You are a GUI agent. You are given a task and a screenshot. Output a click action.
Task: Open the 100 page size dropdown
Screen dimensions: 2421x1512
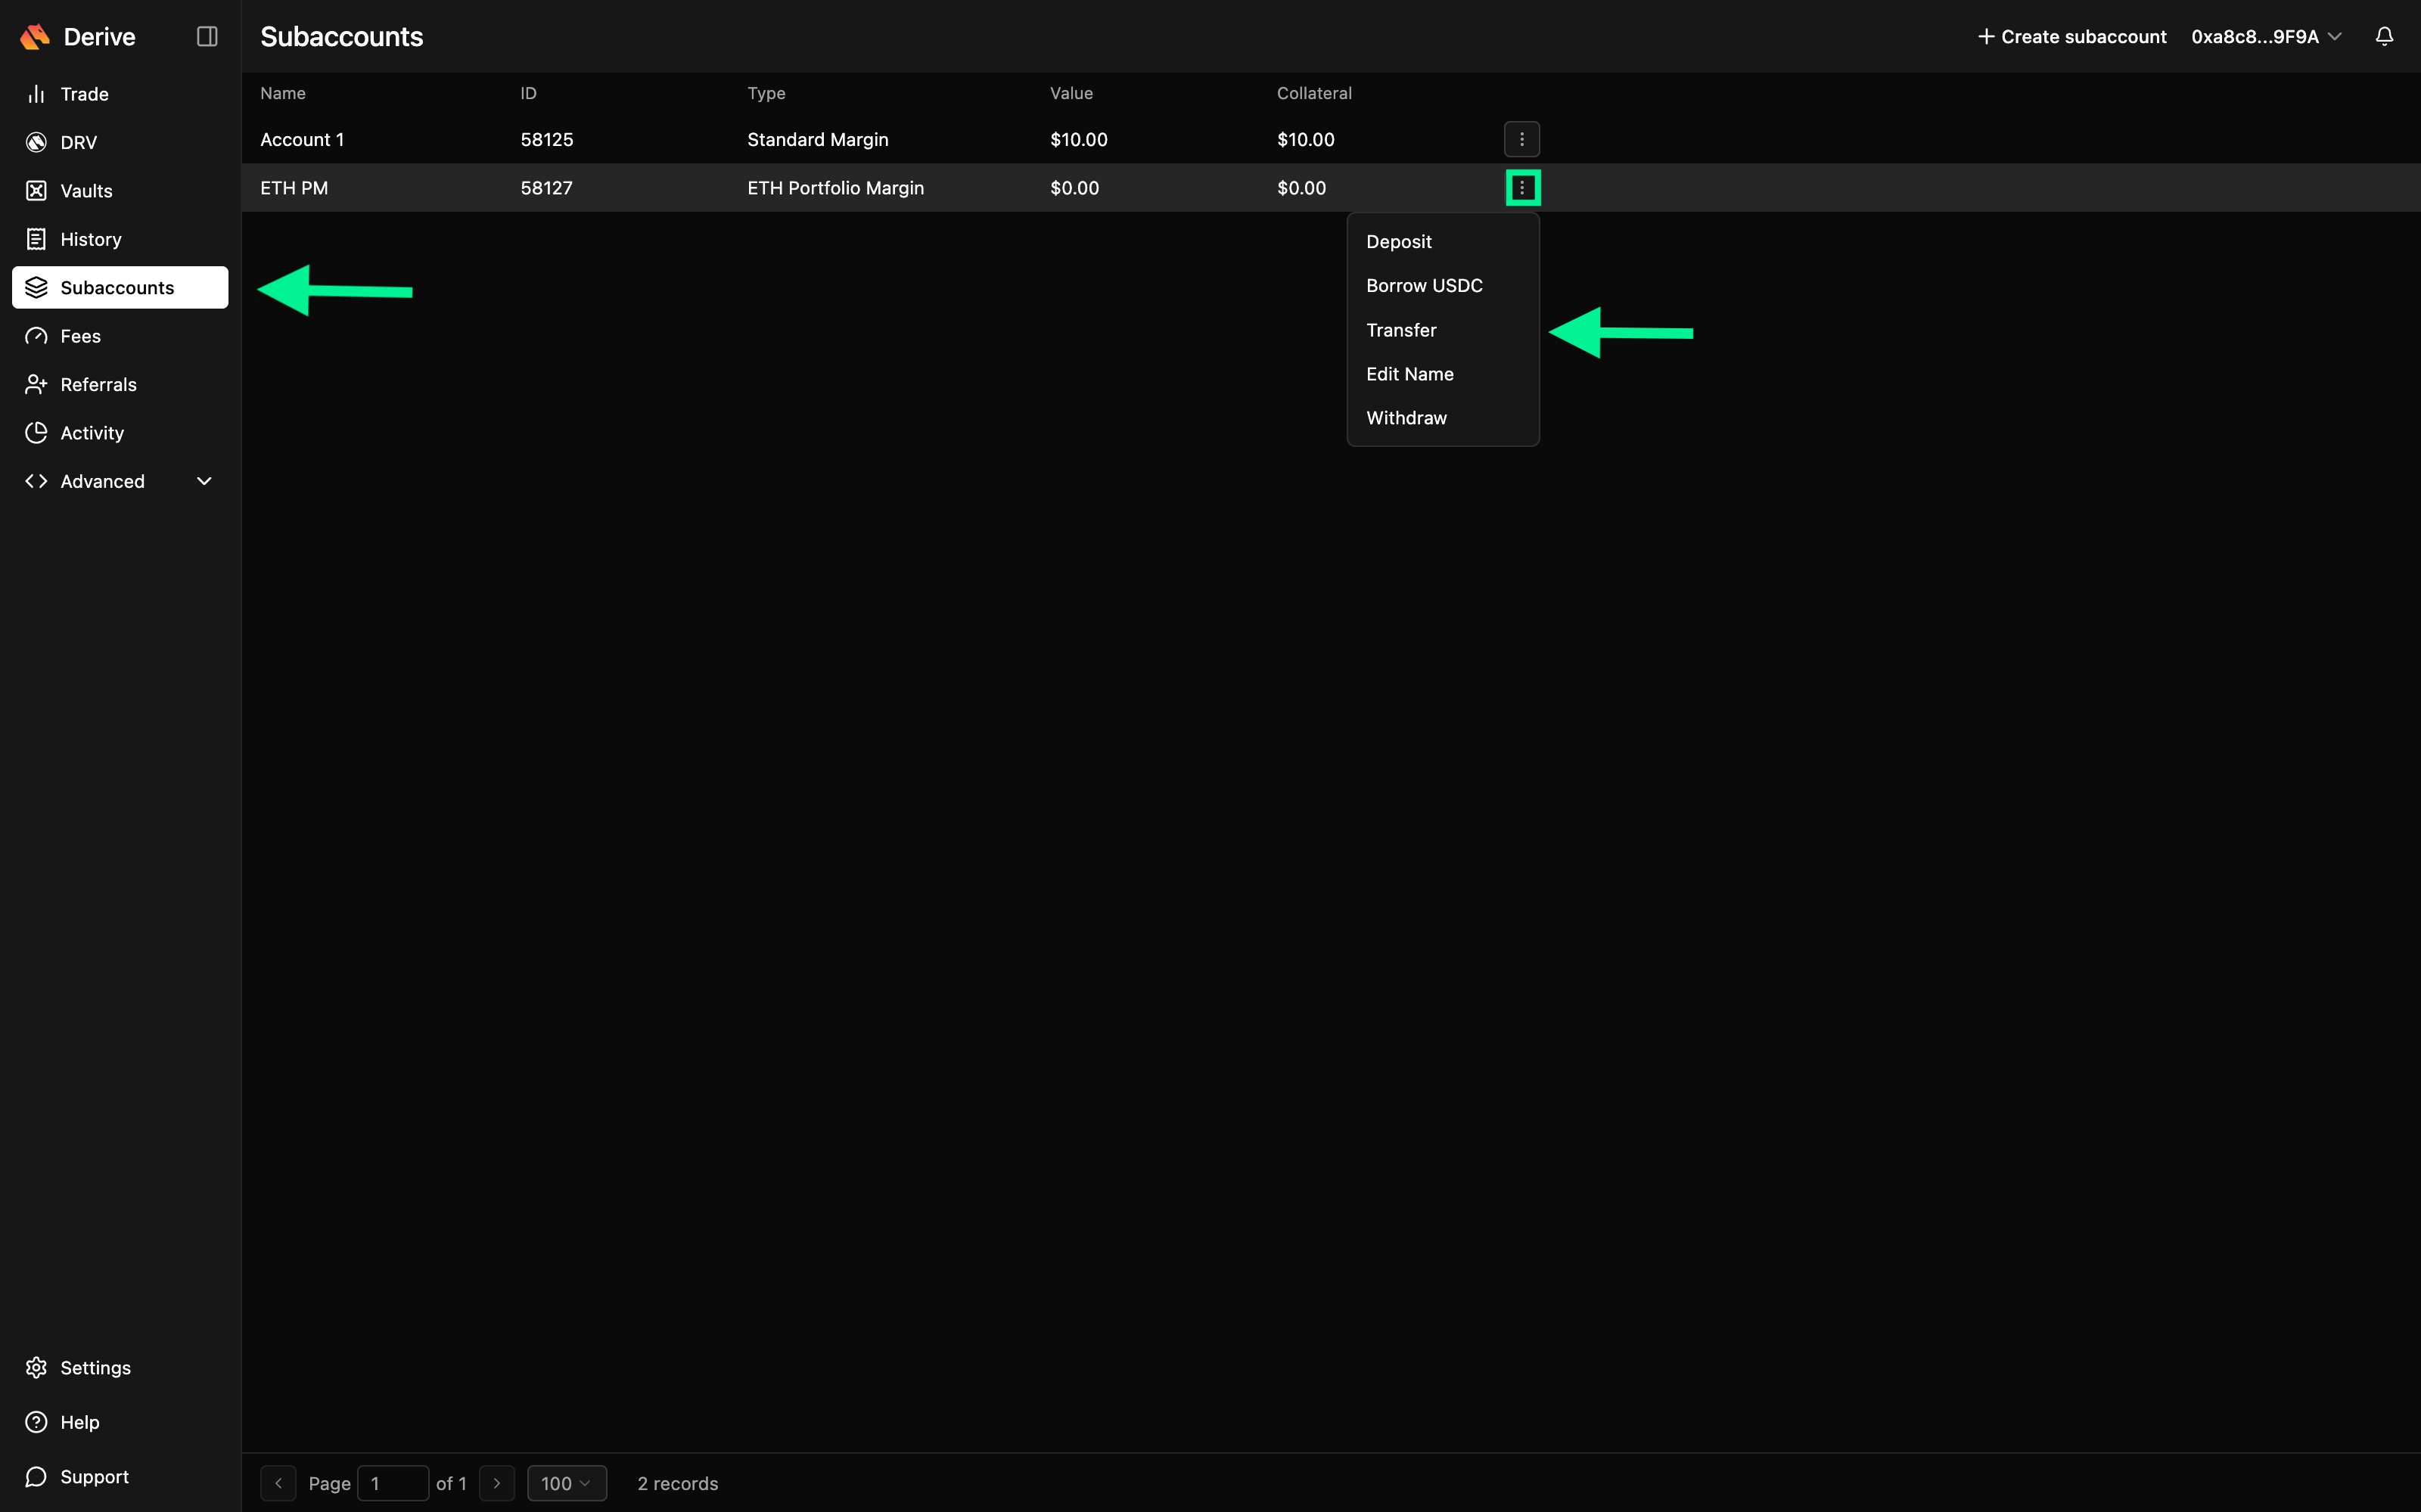pyautogui.click(x=566, y=1483)
